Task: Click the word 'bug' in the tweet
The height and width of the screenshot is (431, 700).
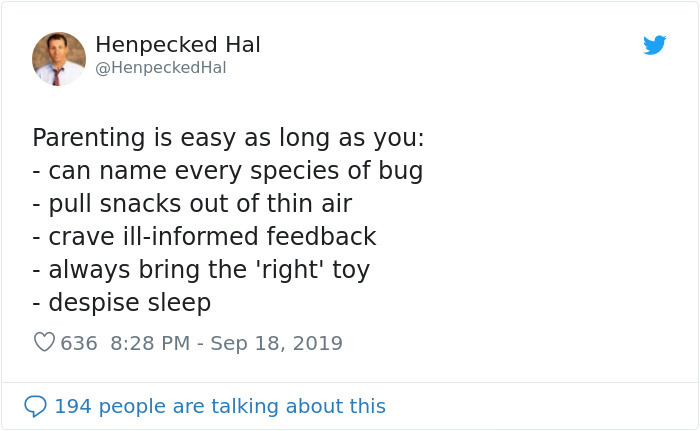Action: coord(402,171)
